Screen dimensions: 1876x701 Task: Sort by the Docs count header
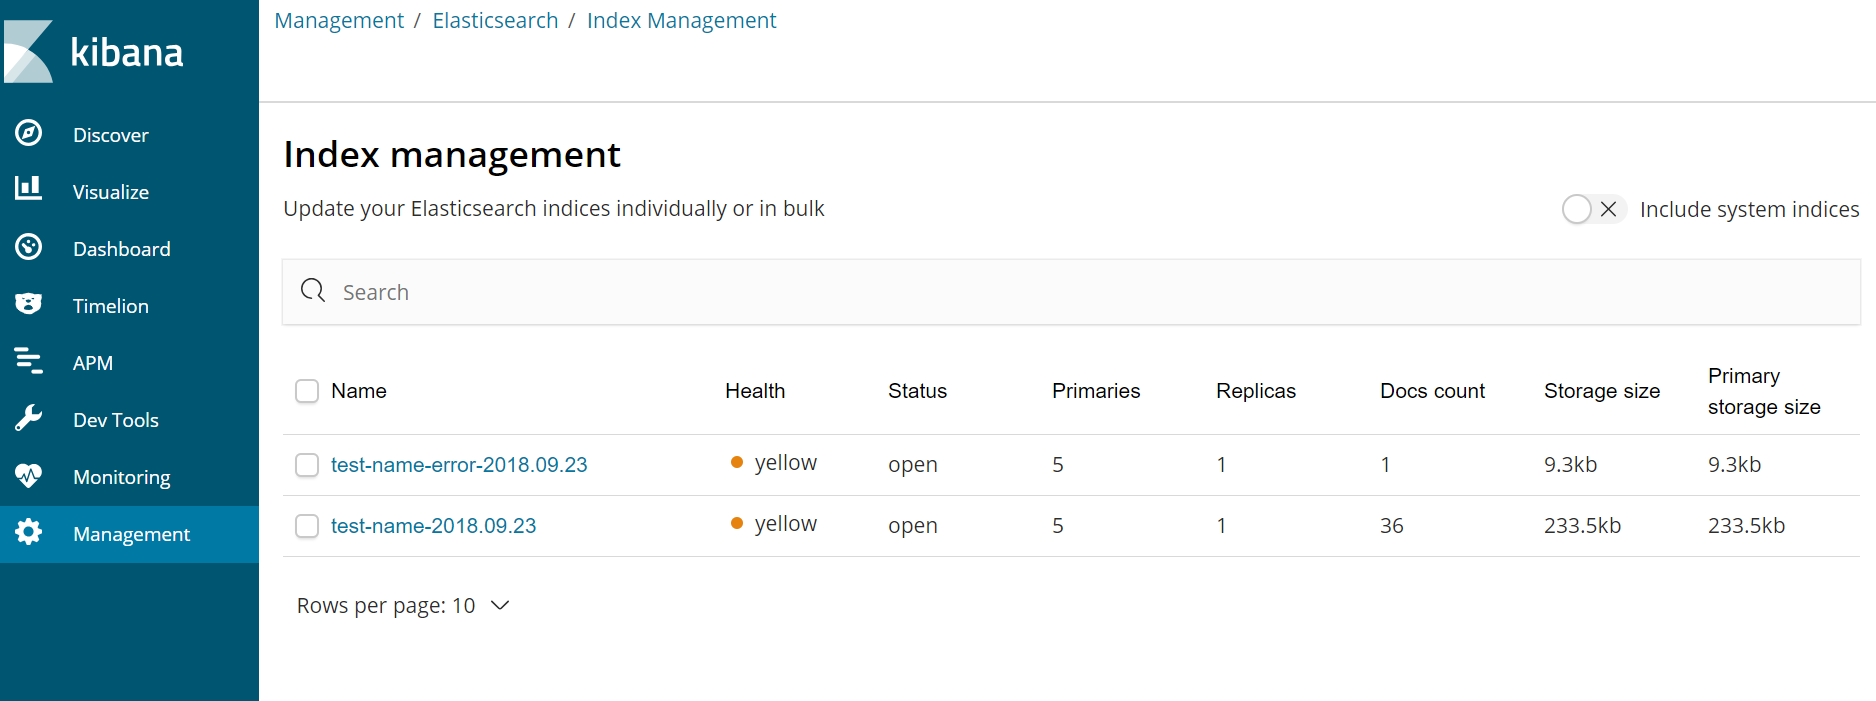(x=1432, y=391)
